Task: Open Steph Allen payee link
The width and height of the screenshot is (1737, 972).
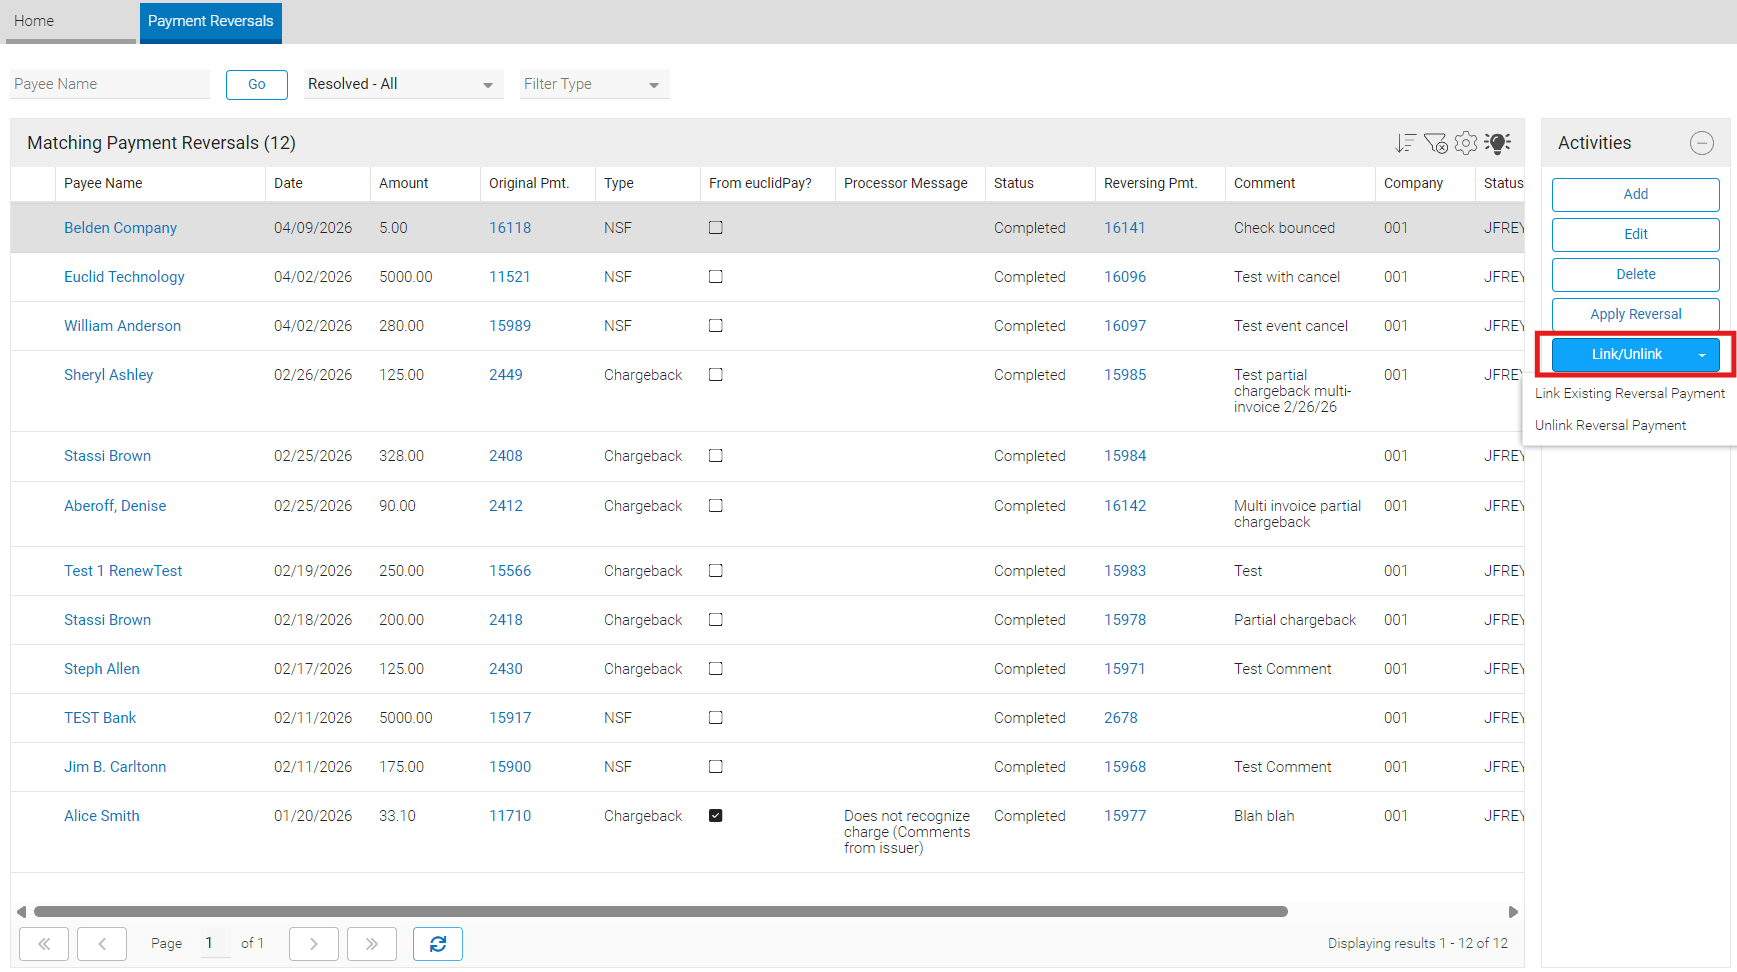Action: pyautogui.click(x=102, y=669)
